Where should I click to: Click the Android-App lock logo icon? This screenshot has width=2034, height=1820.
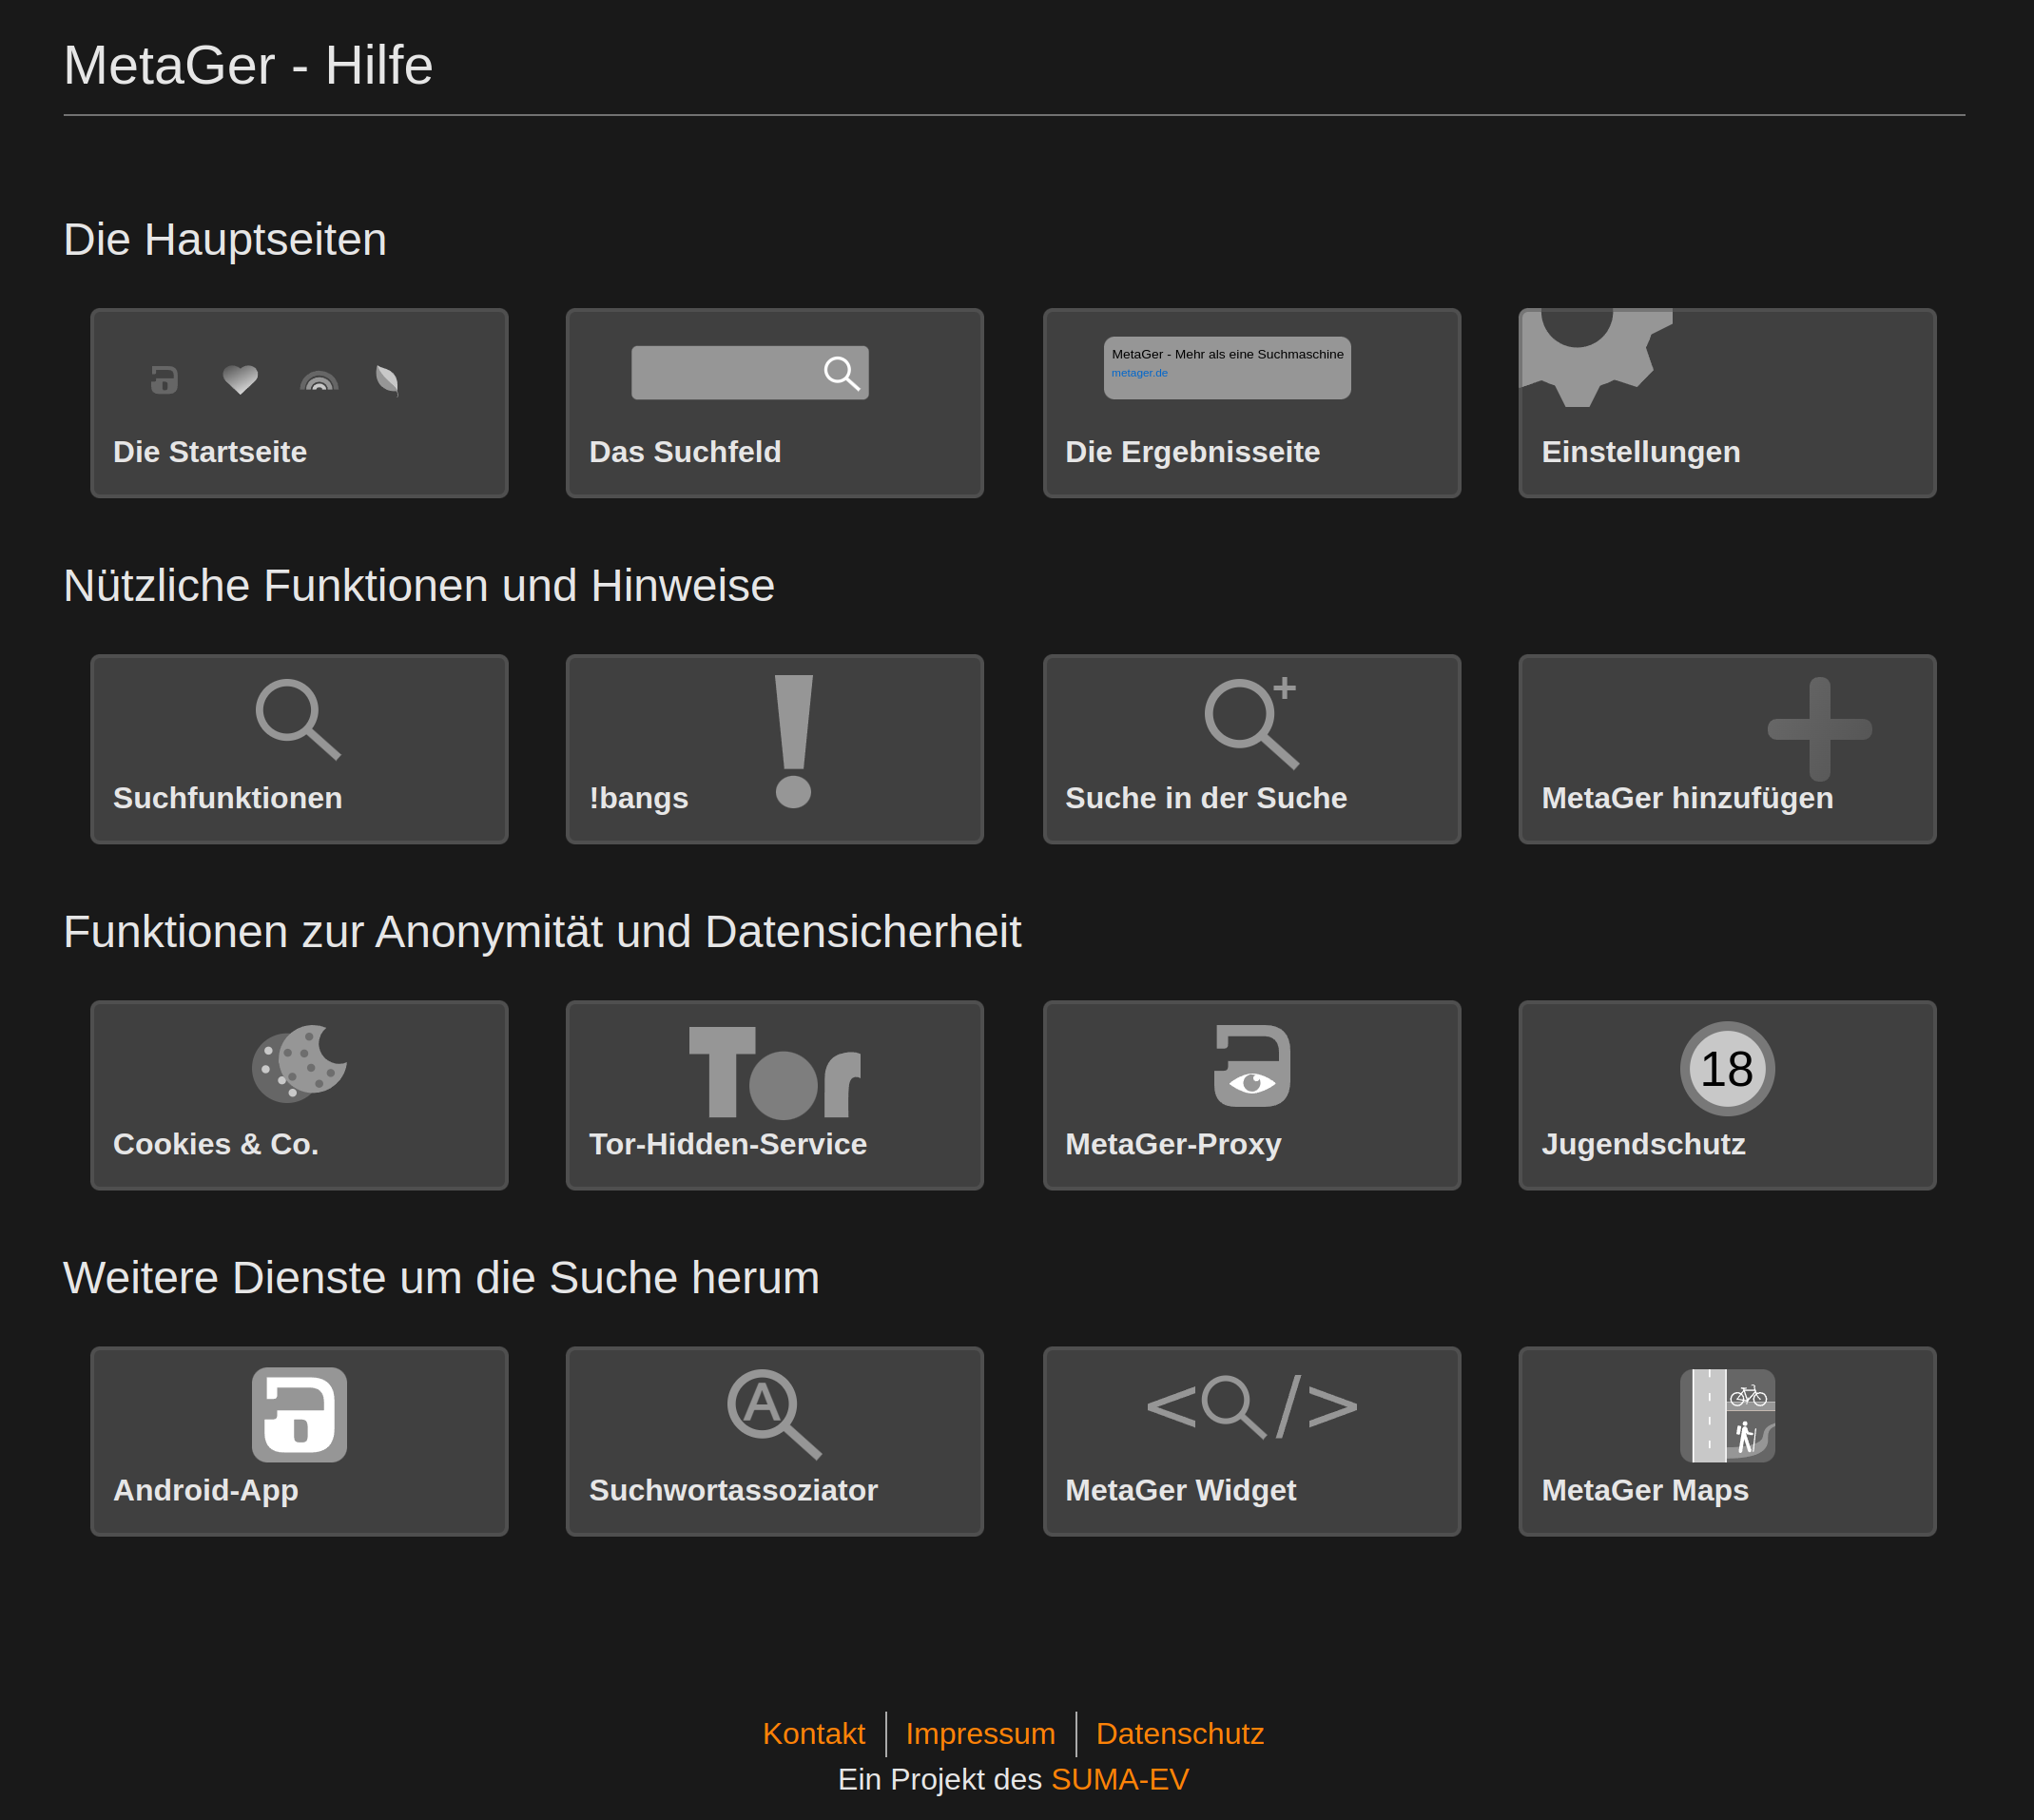point(299,1414)
